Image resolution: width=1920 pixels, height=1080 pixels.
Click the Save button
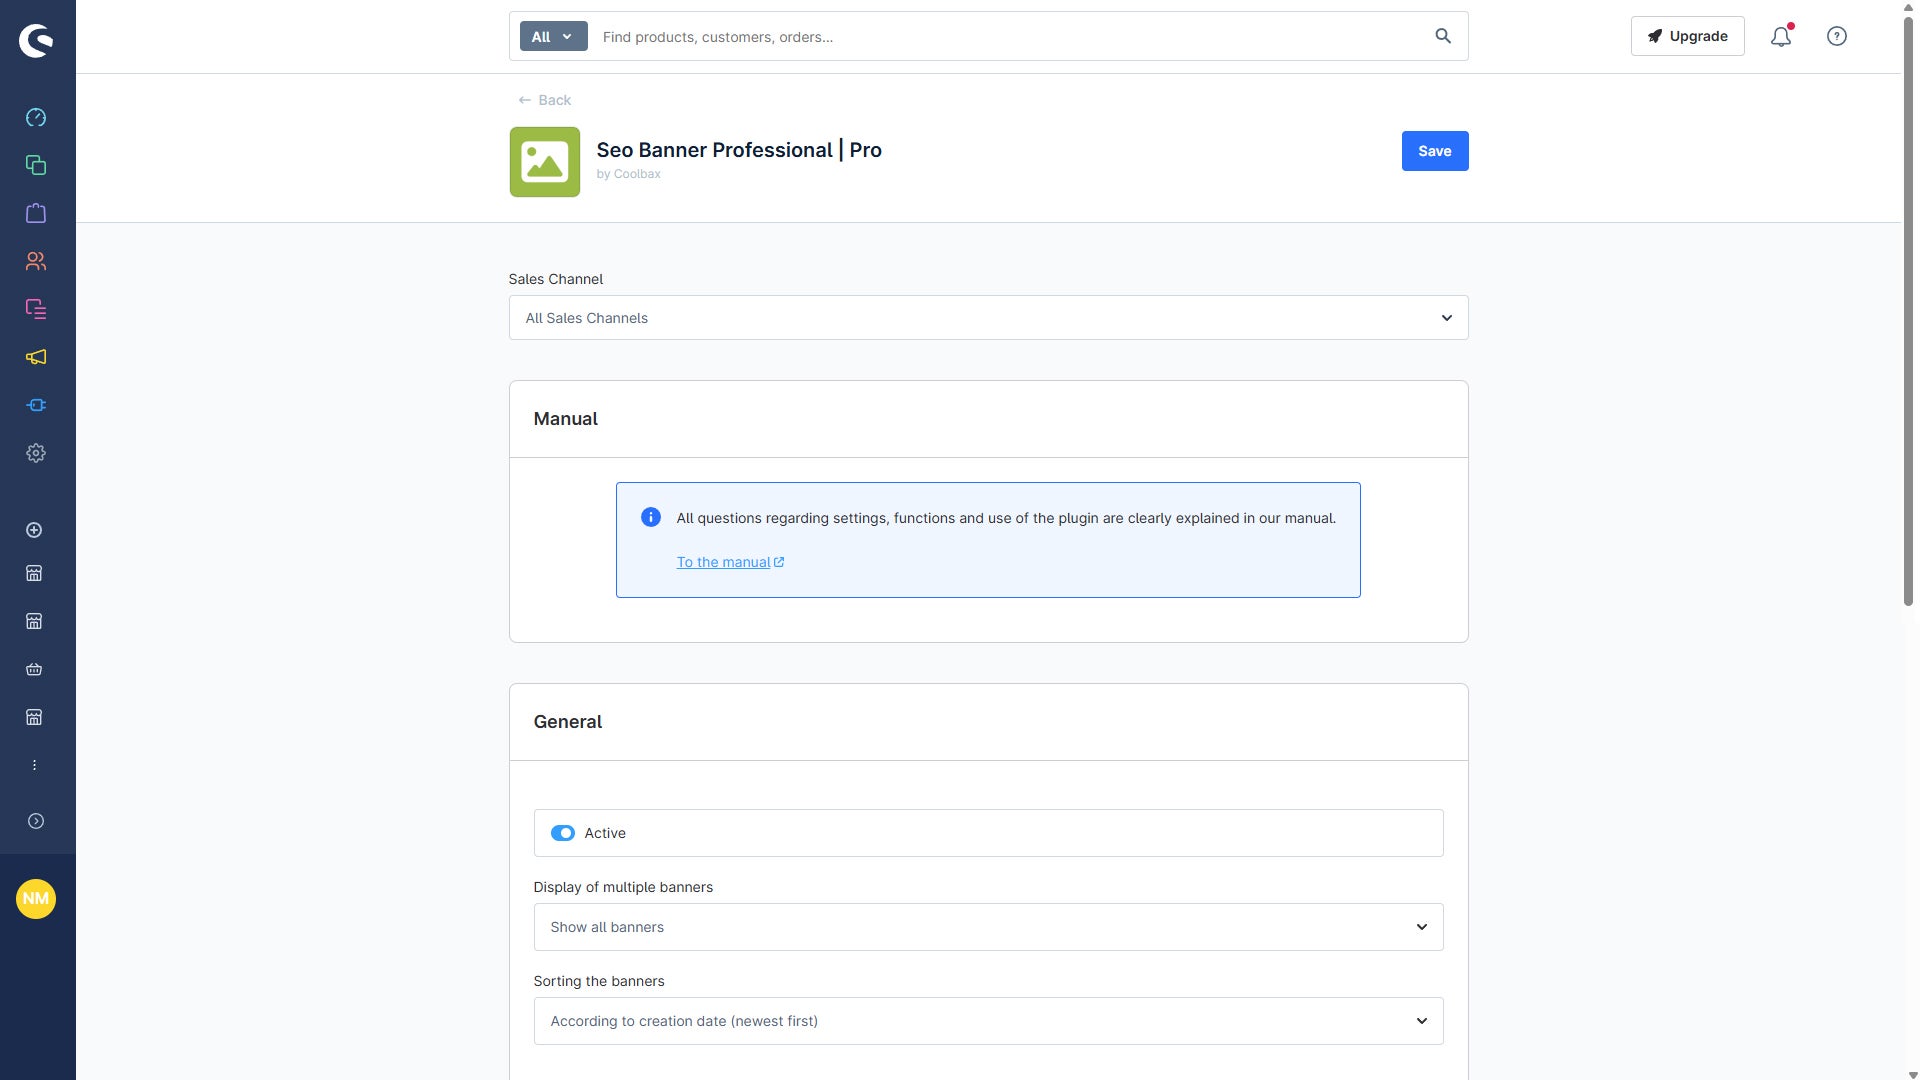click(1435, 151)
